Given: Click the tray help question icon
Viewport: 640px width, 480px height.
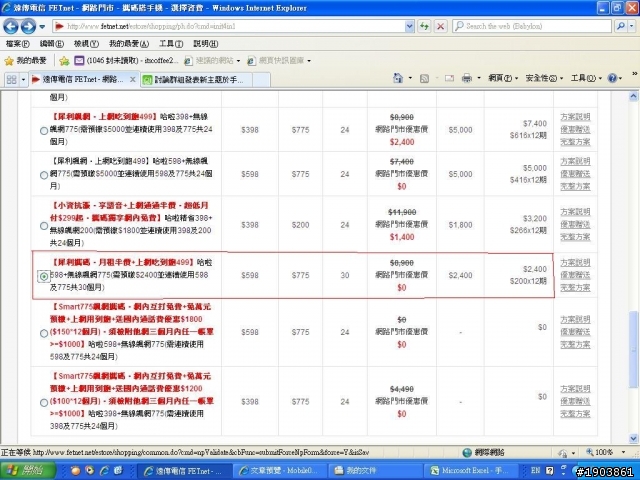Looking at the screenshot, I should [550, 471].
